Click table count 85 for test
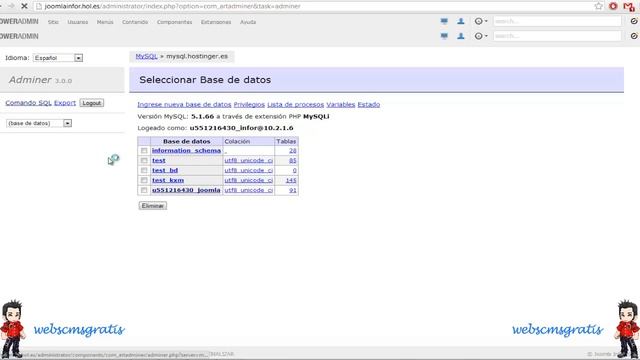This screenshot has width=640, height=360. [x=293, y=160]
